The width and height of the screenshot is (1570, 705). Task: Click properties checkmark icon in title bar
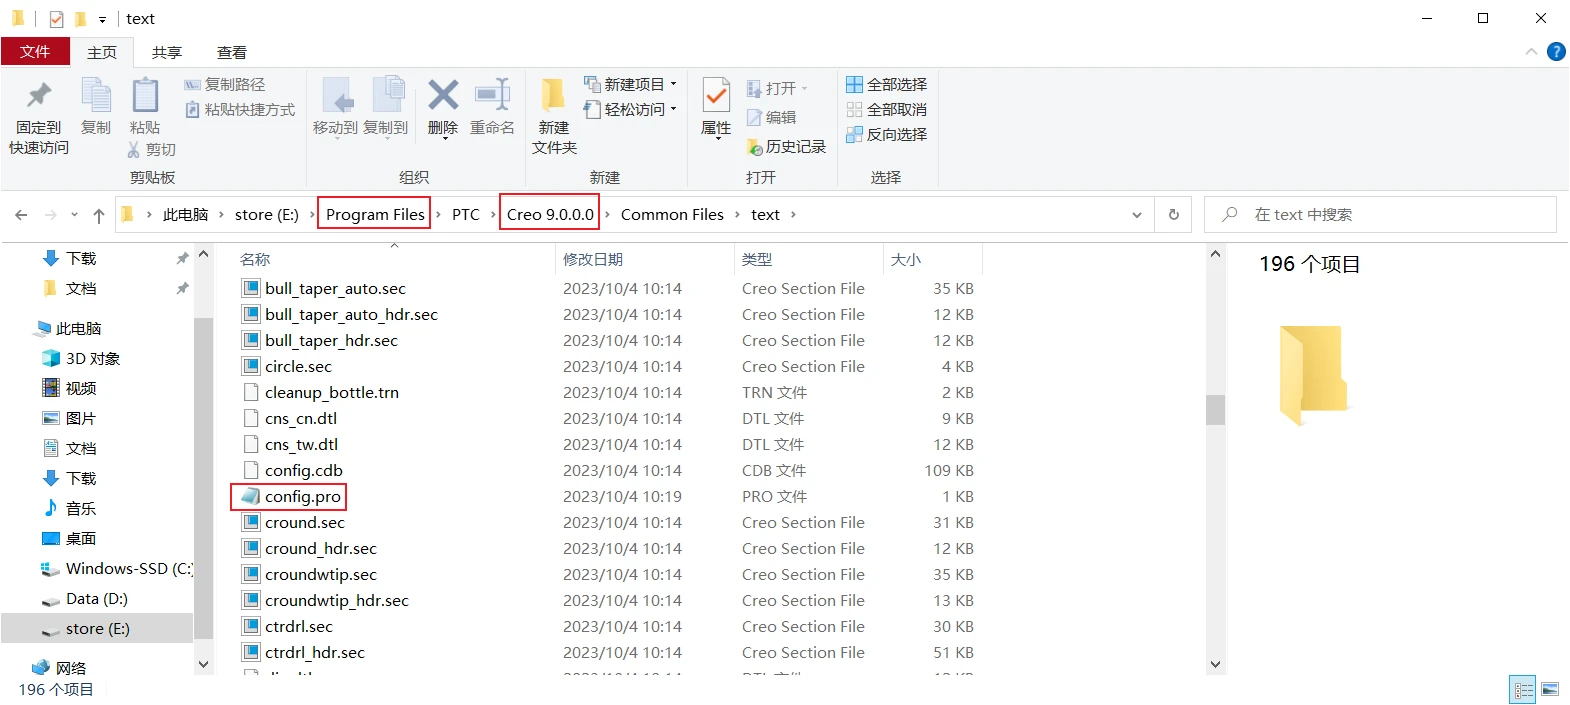click(x=56, y=19)
